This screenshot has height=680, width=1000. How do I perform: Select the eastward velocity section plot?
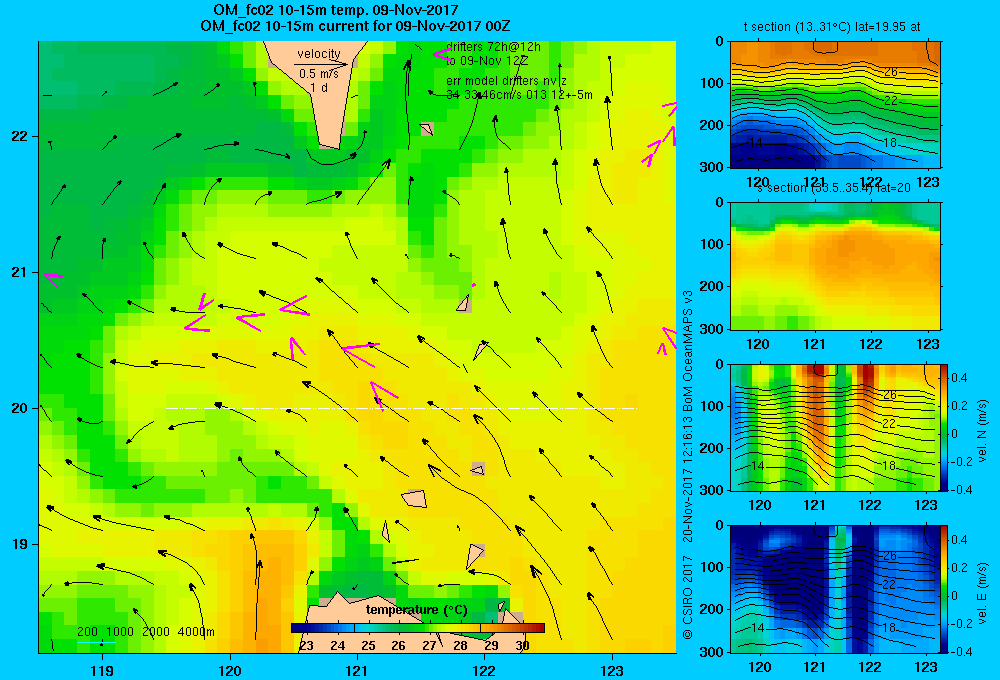pyautogui.click(x=835, y=589)
